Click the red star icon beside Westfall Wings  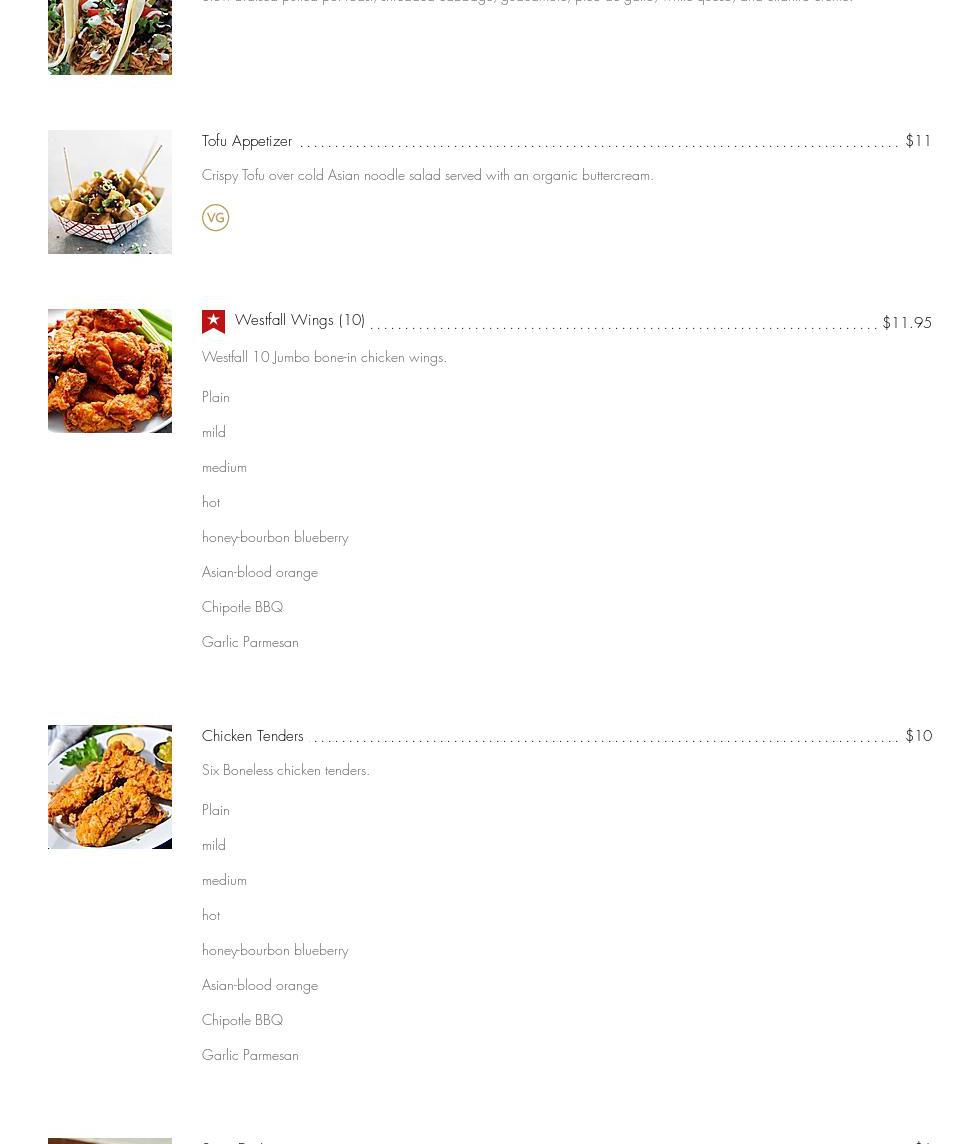(213, 321)
